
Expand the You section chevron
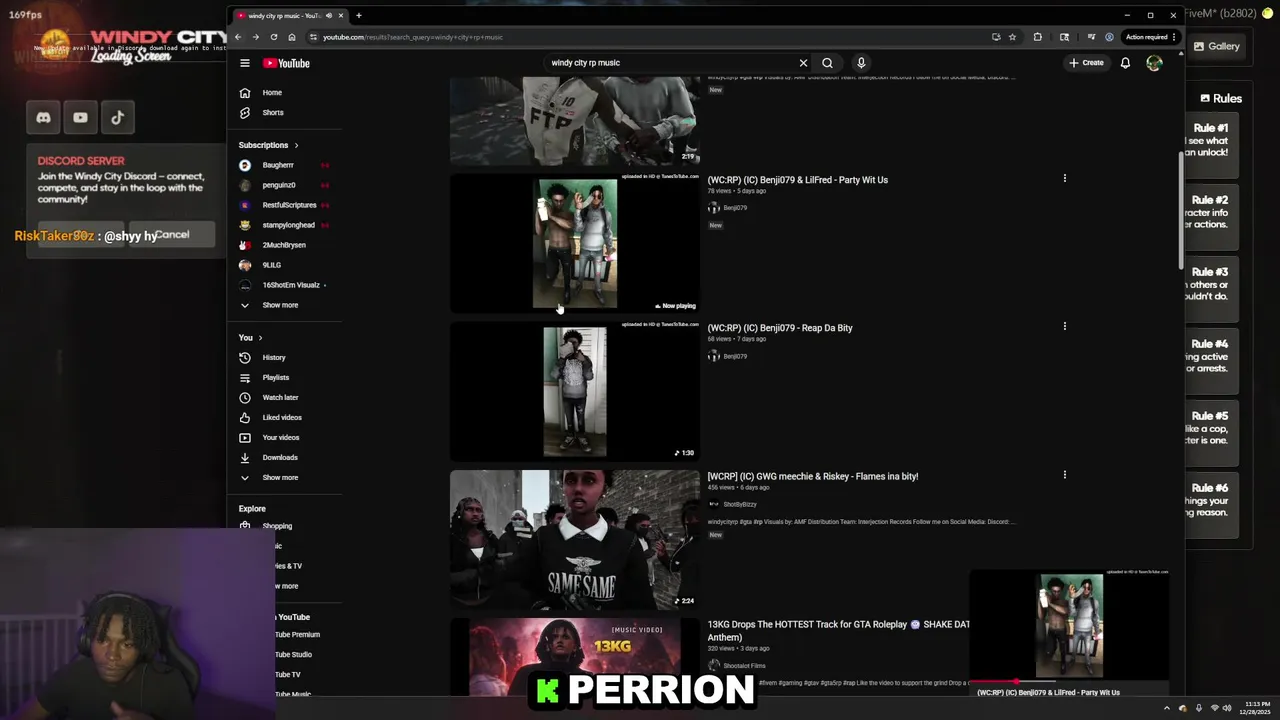click(260, 338)
